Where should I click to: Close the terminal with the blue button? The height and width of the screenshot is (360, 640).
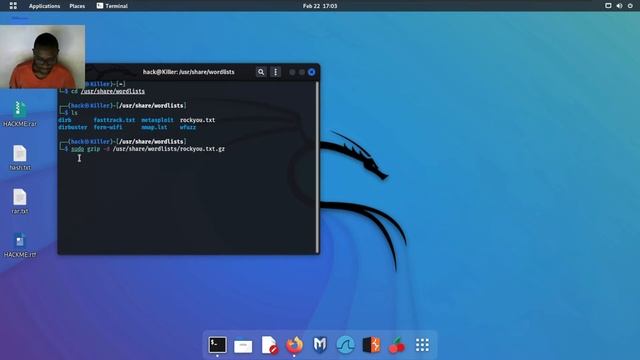[x=311, y=72]
